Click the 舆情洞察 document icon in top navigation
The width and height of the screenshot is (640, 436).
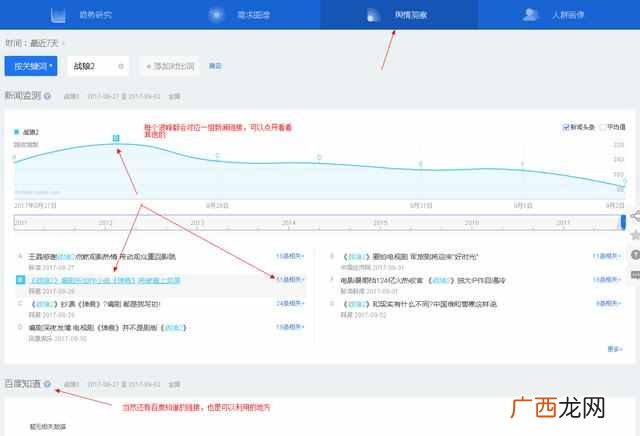373,15
